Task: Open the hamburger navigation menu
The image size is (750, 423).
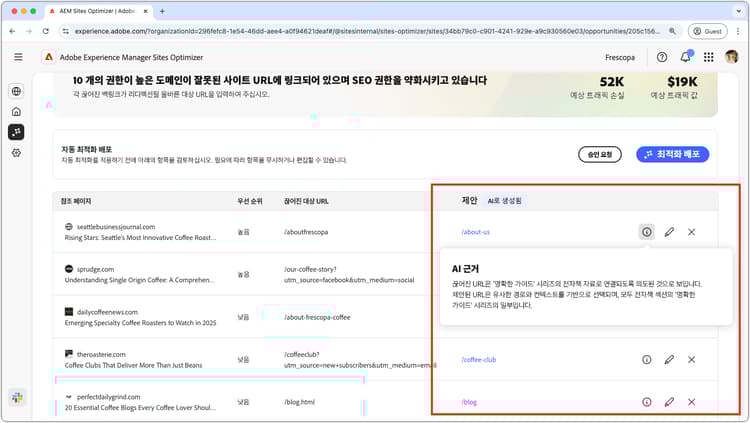Action: (x=18, y=57)
